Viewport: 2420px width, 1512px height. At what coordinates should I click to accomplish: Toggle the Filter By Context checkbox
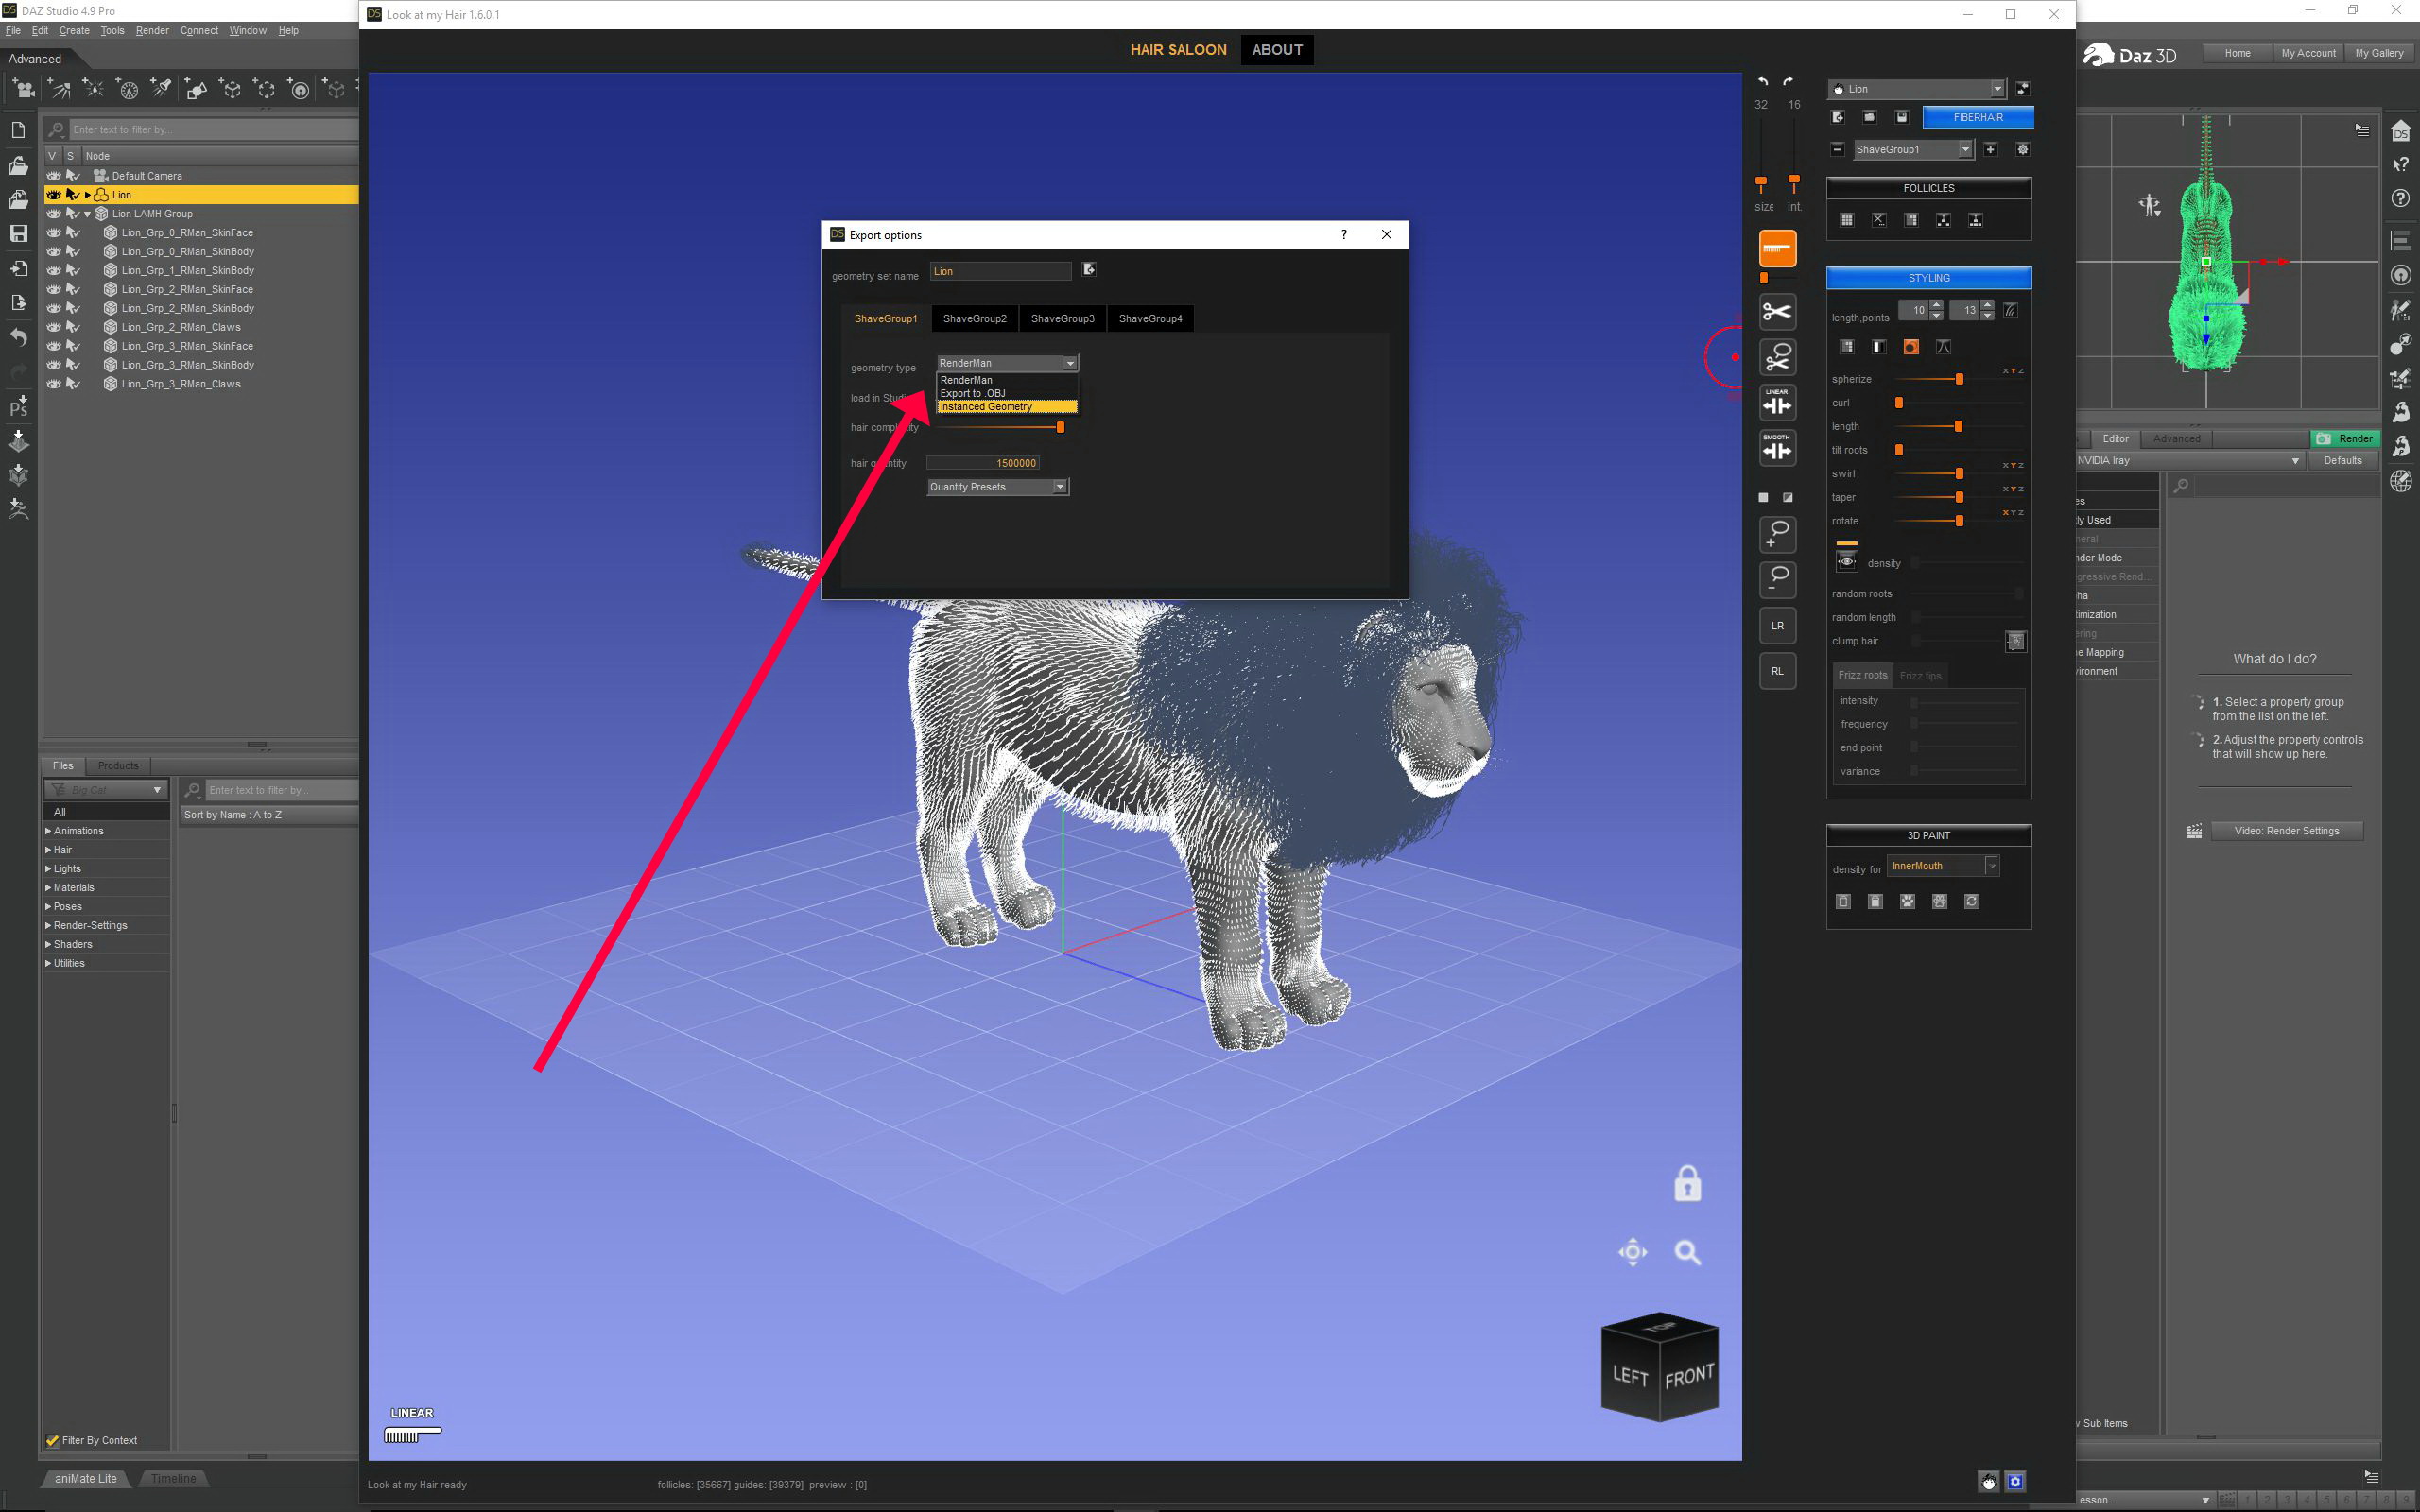pos(53,1440)
